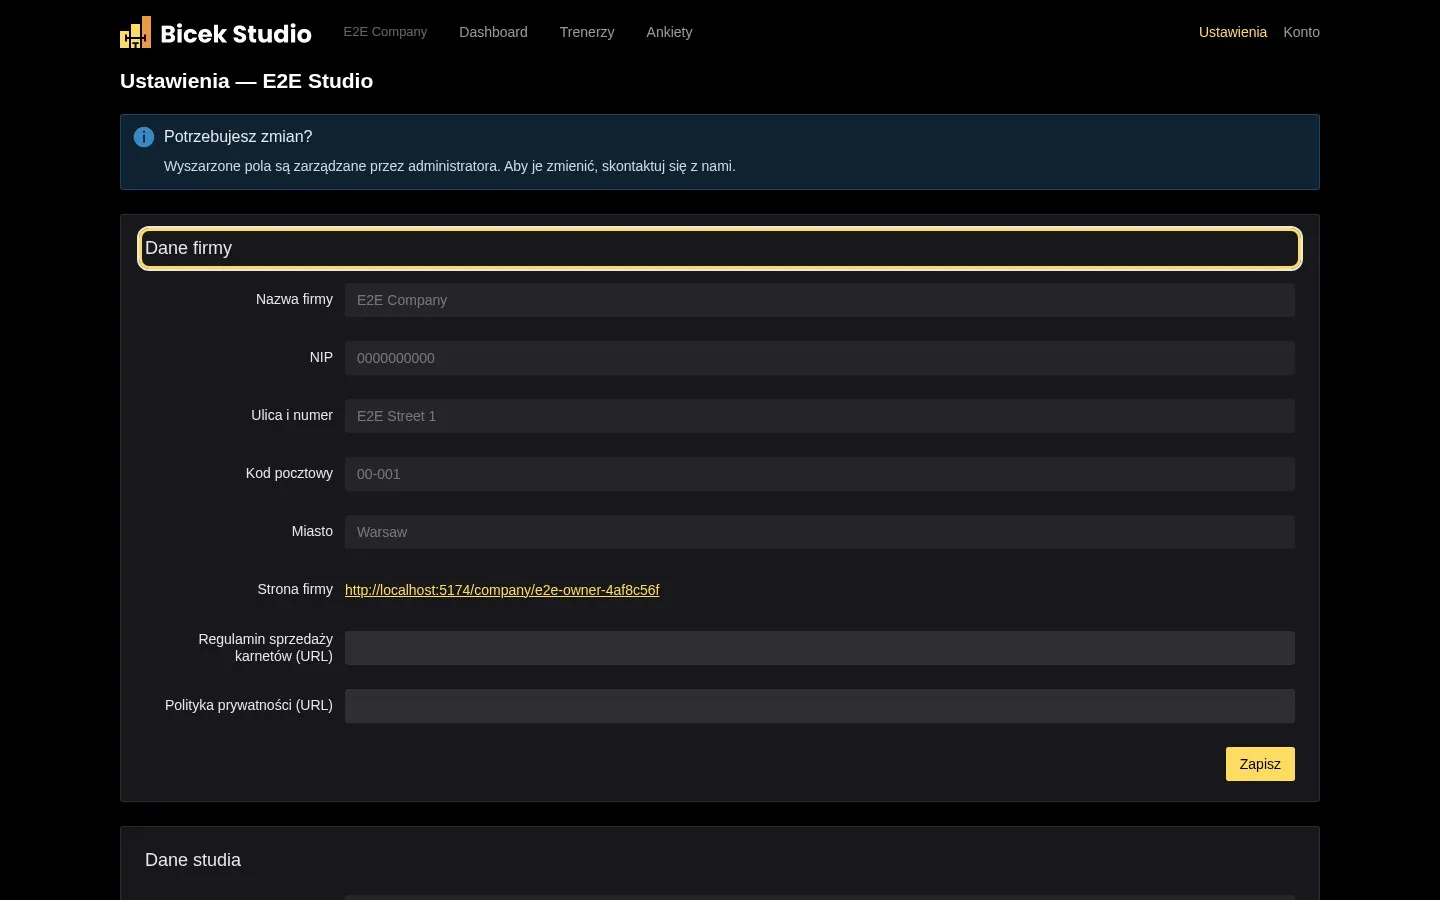Image resolution: width=1440 pixels, height=900 pixels.
Task: Click the Bicek Studio logo icon
Action: tap(136, 32)
